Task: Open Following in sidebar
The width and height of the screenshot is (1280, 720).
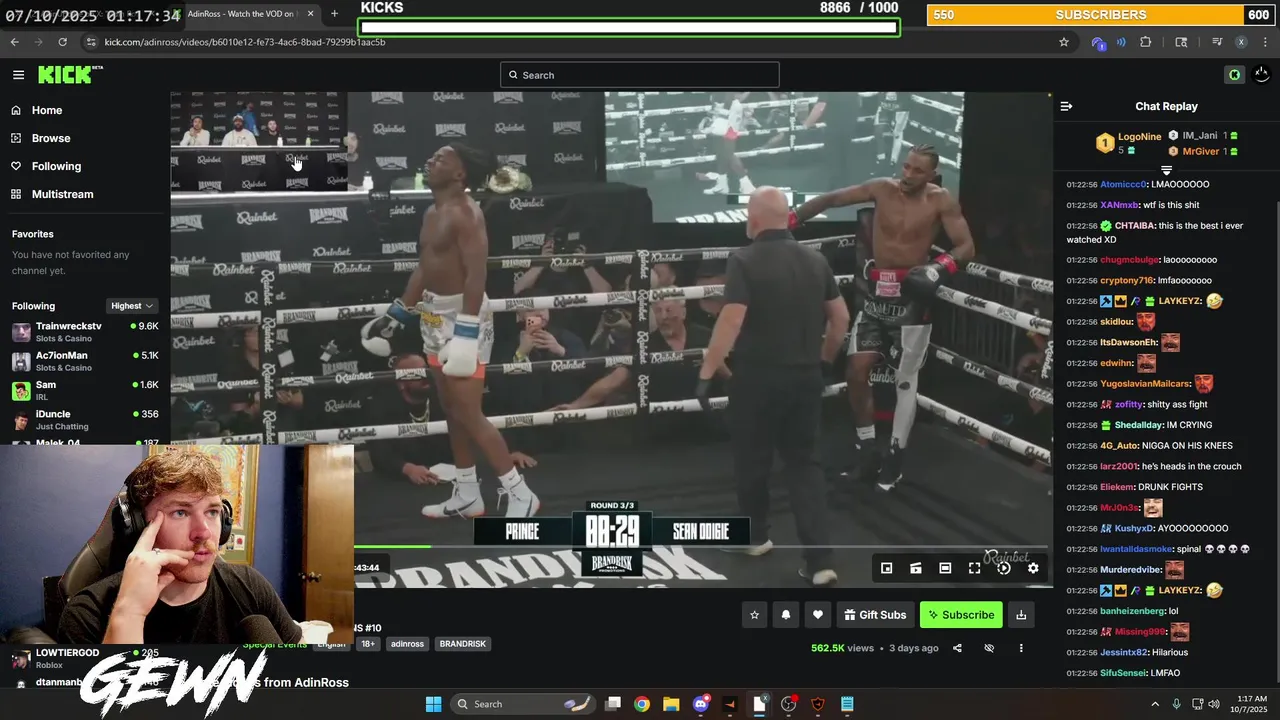Action: 56,166
